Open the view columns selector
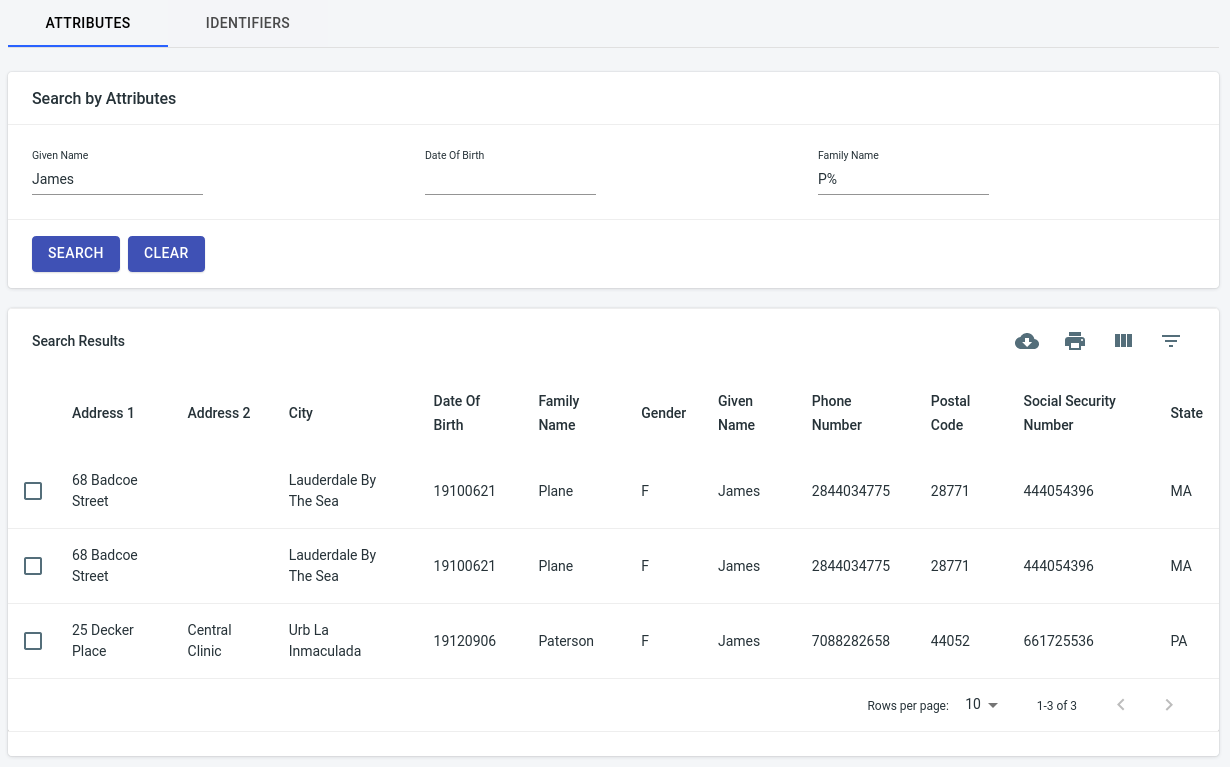Screen dimensions: 1230x767 pos(1123,341)
